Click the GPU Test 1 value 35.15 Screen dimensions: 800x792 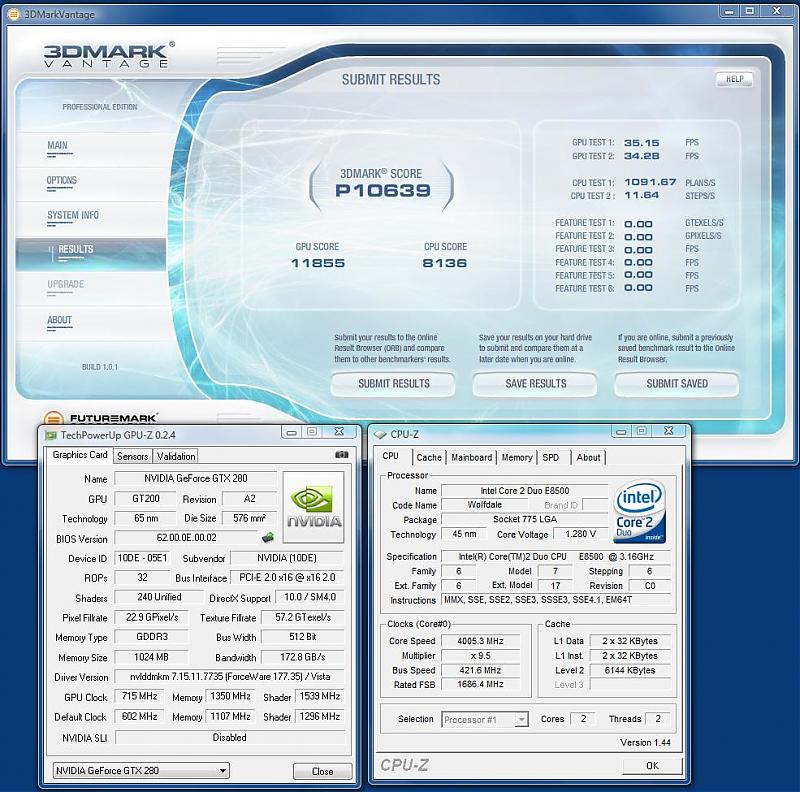tap(641, 143)
